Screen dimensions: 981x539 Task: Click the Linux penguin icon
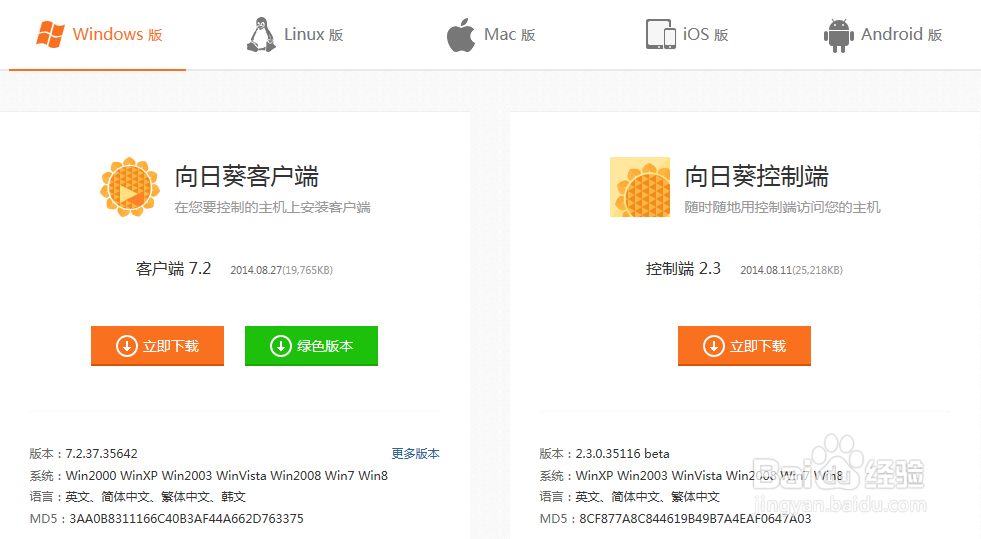[261, 34]
